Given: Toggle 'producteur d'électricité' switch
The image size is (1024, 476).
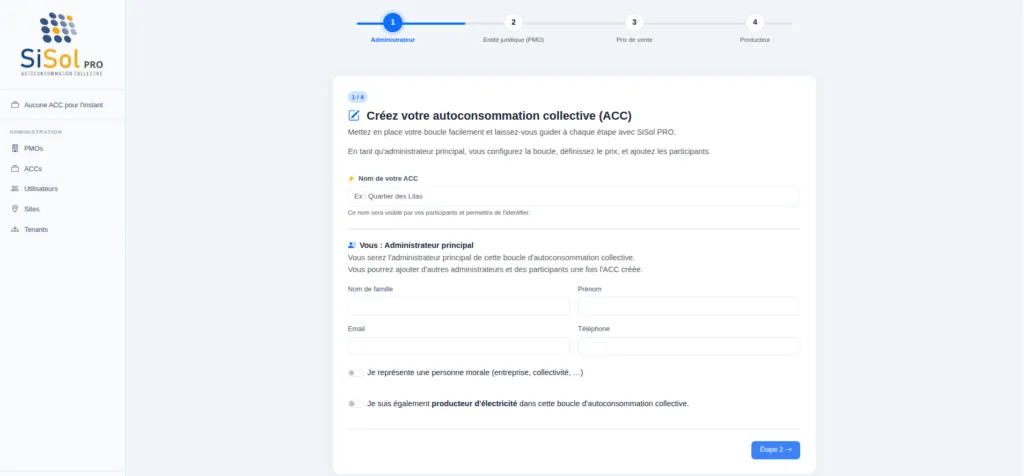Looking at the screenshot, I should pyautogui.click(x=355, y=404).
